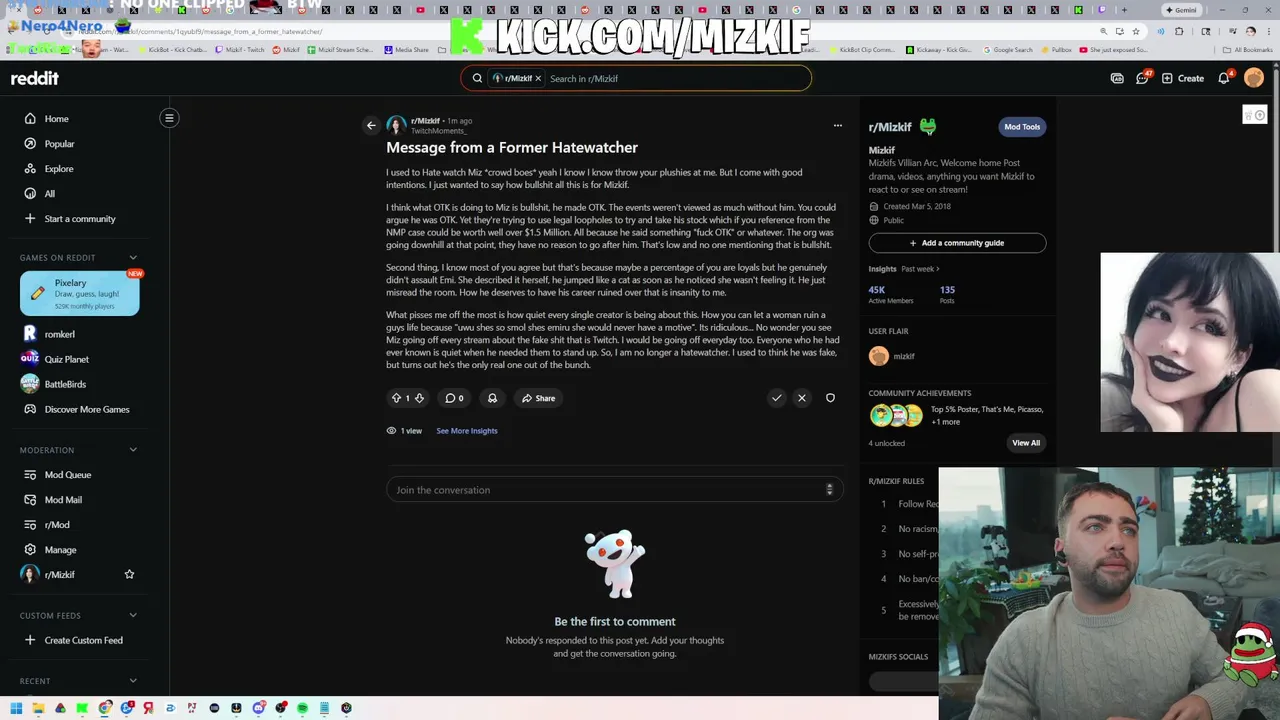Open Windows Start menu
Image resolution: width=1280 pixels, height=720 pixels.
tap(16, 708)
